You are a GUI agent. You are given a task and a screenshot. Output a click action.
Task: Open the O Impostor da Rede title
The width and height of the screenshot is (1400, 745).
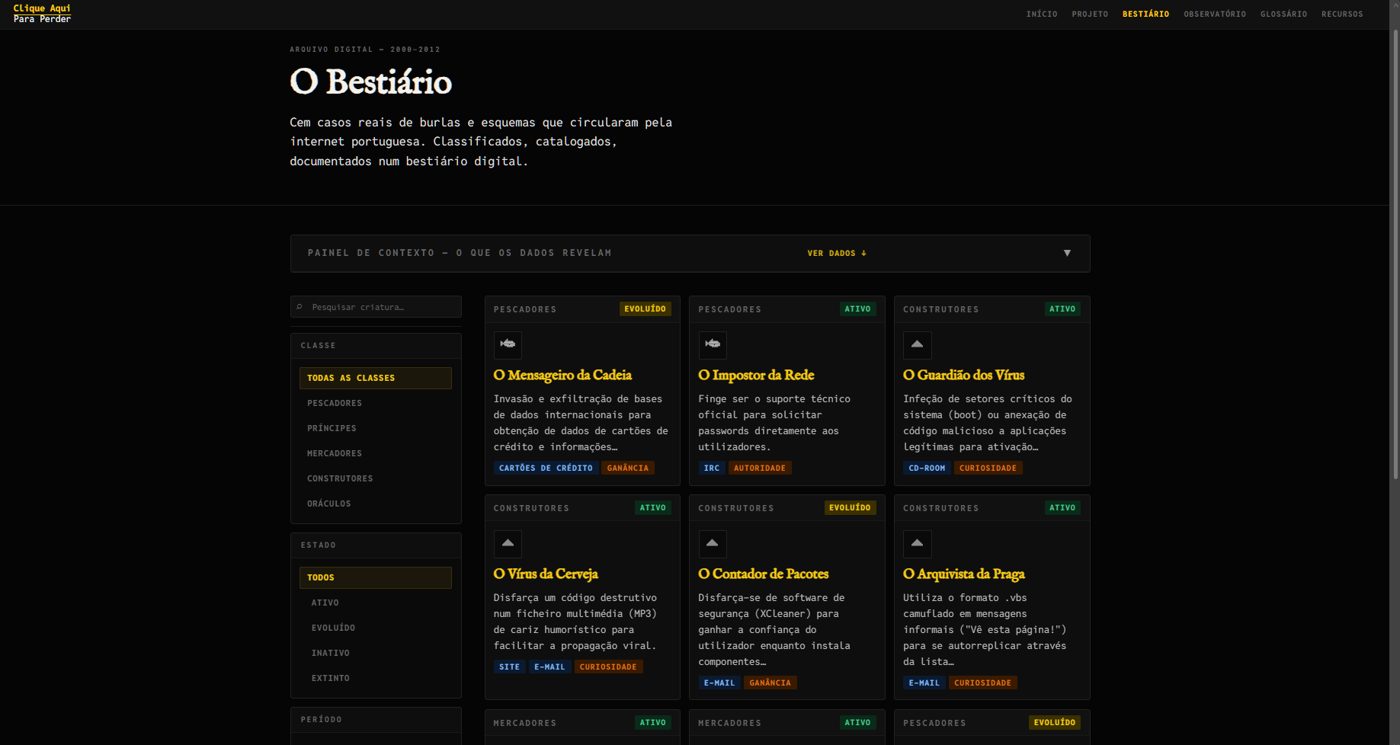click(x=757, y=375)
